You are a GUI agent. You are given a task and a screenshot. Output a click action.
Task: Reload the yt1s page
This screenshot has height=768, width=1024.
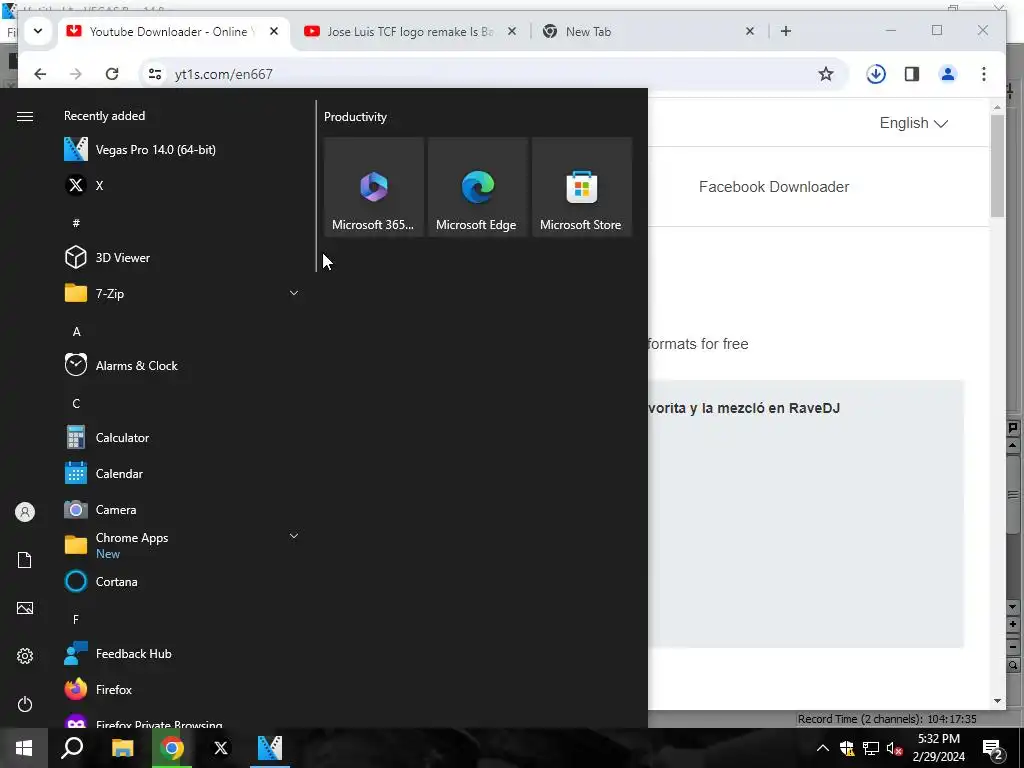(112, 74)
